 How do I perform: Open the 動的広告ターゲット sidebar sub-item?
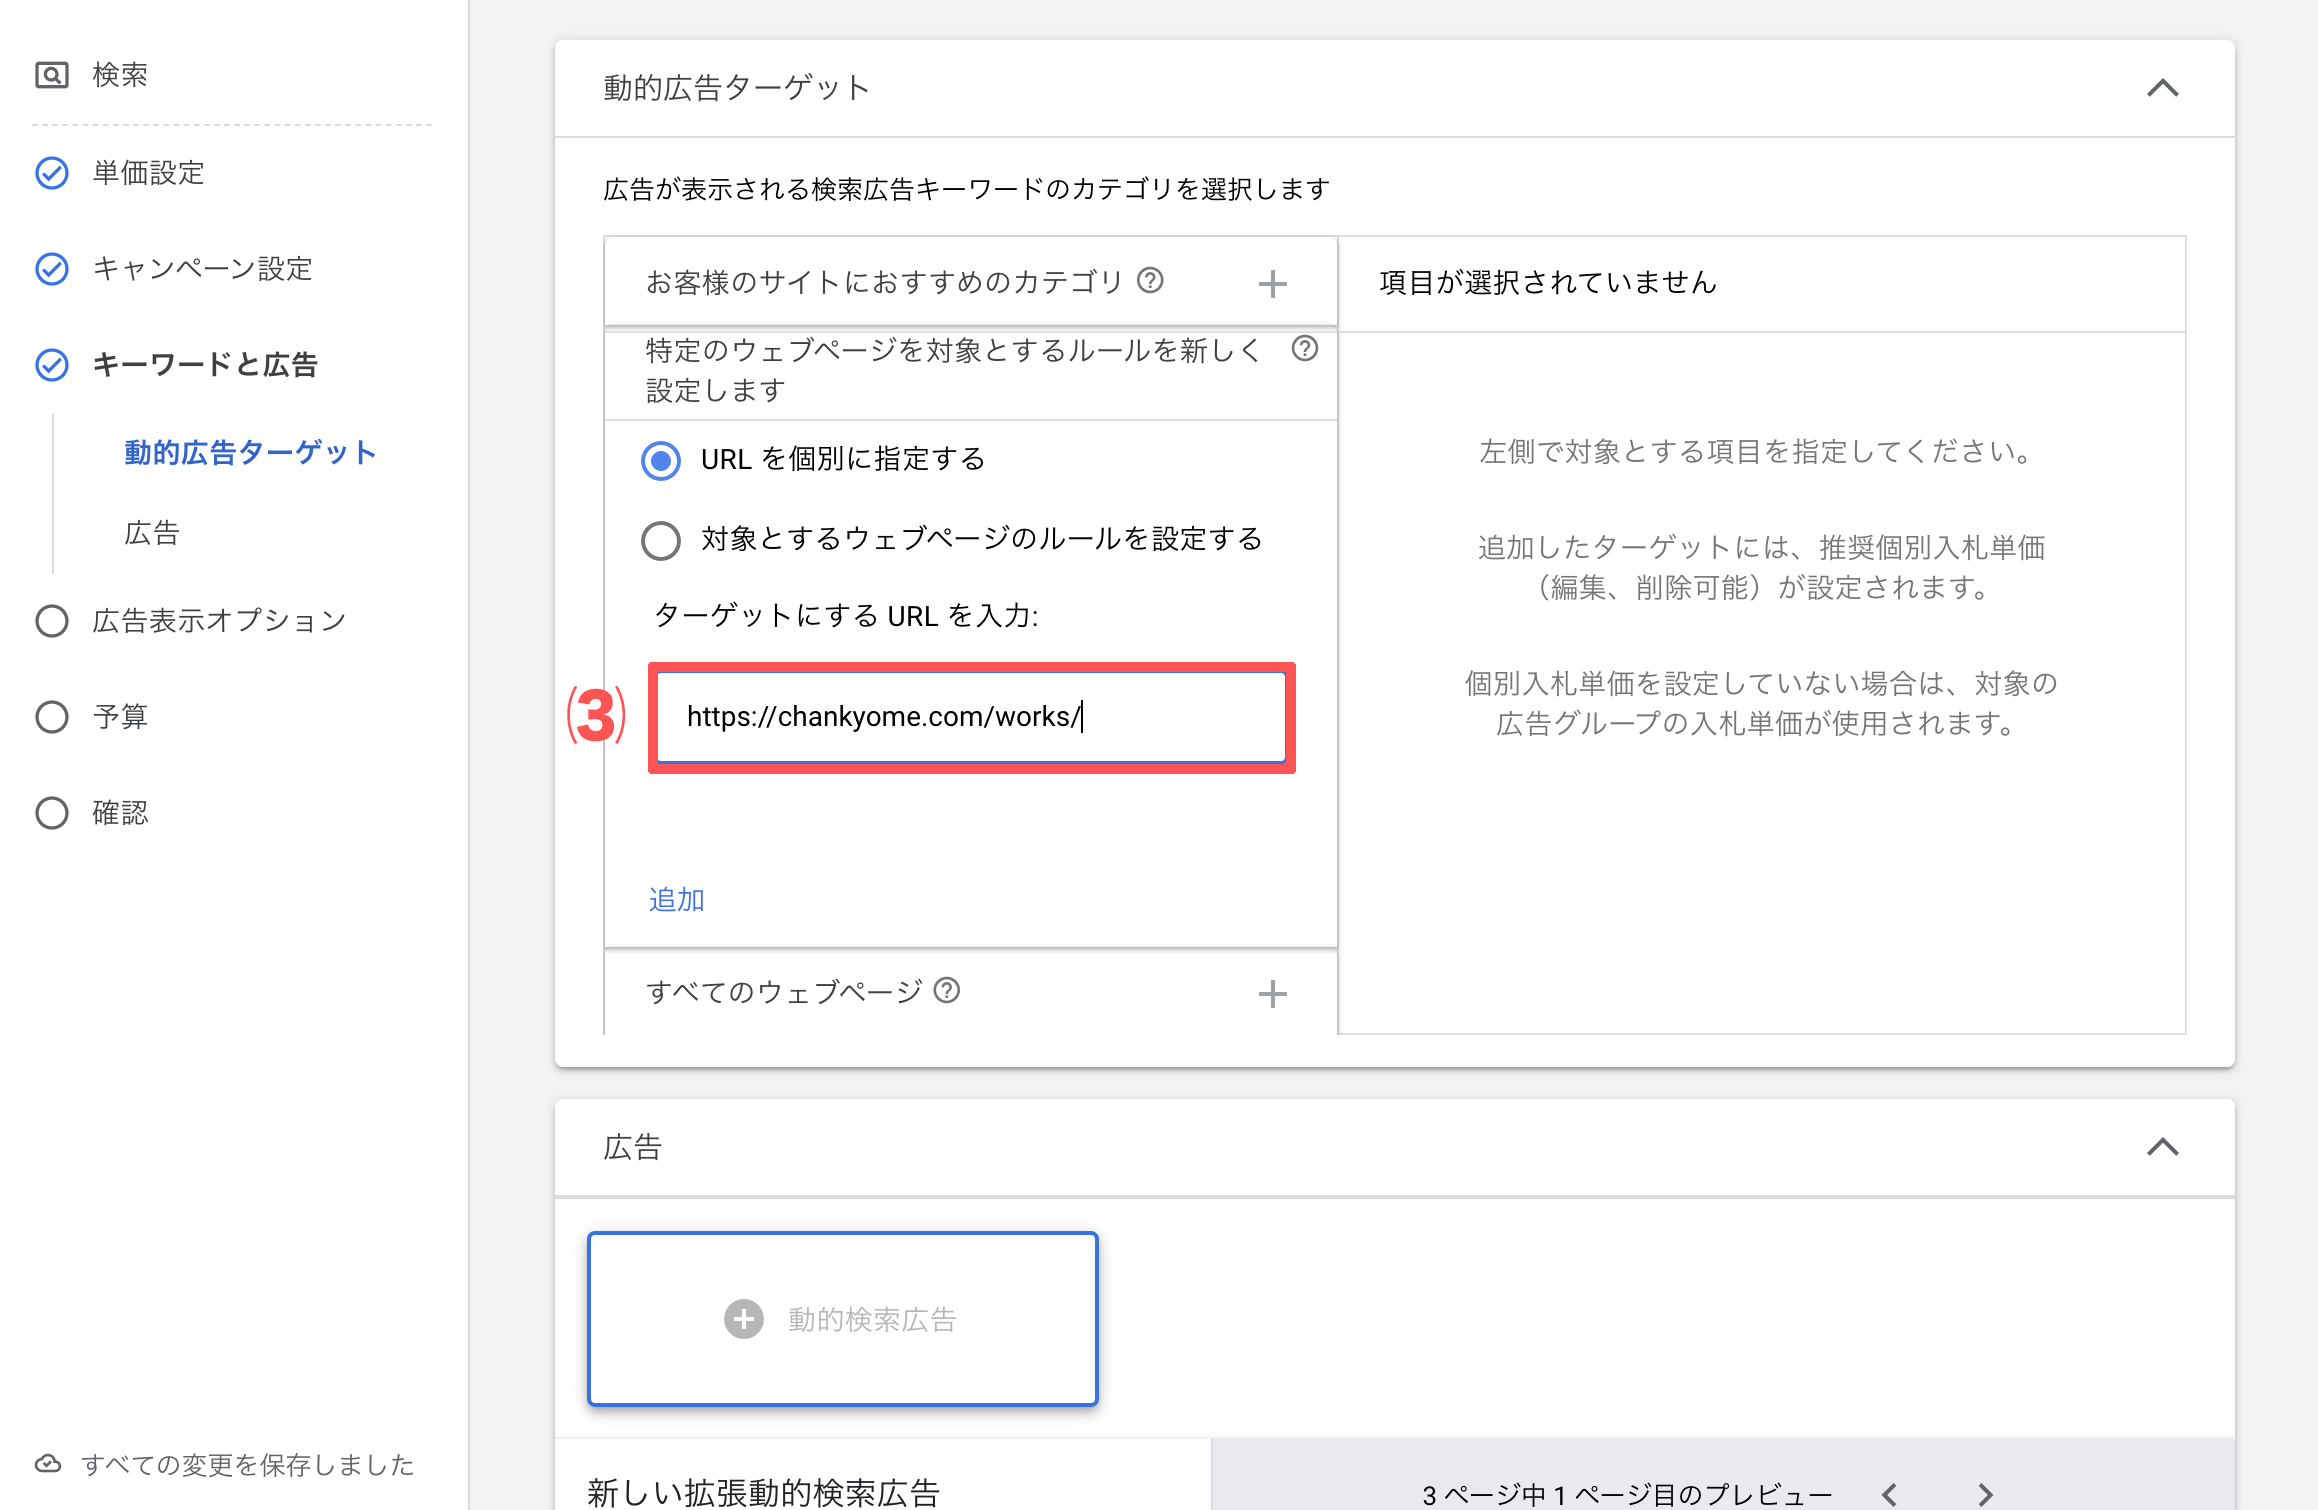point(250,453)
